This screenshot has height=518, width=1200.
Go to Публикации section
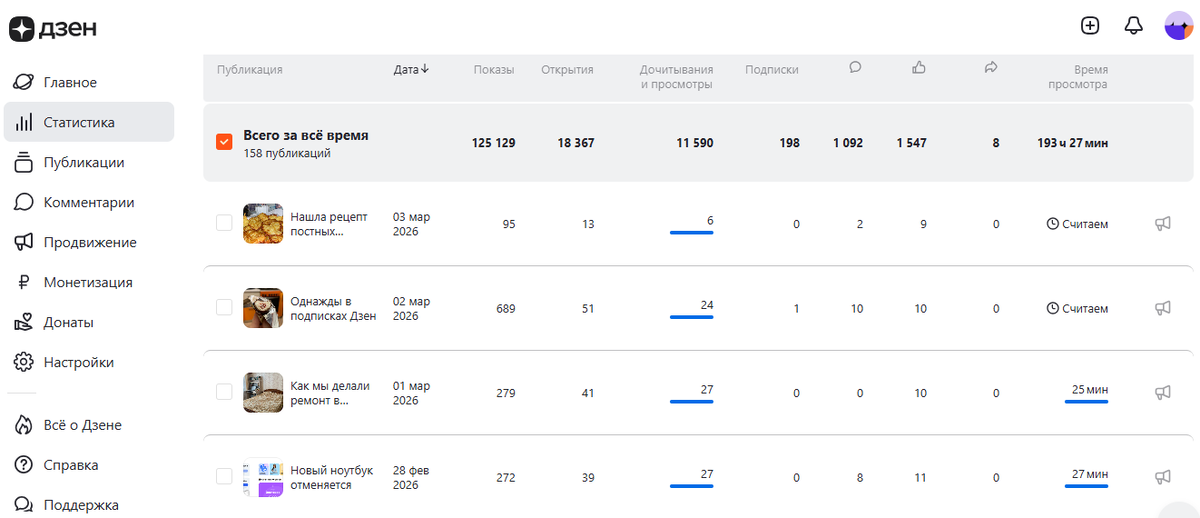[83, 162]
